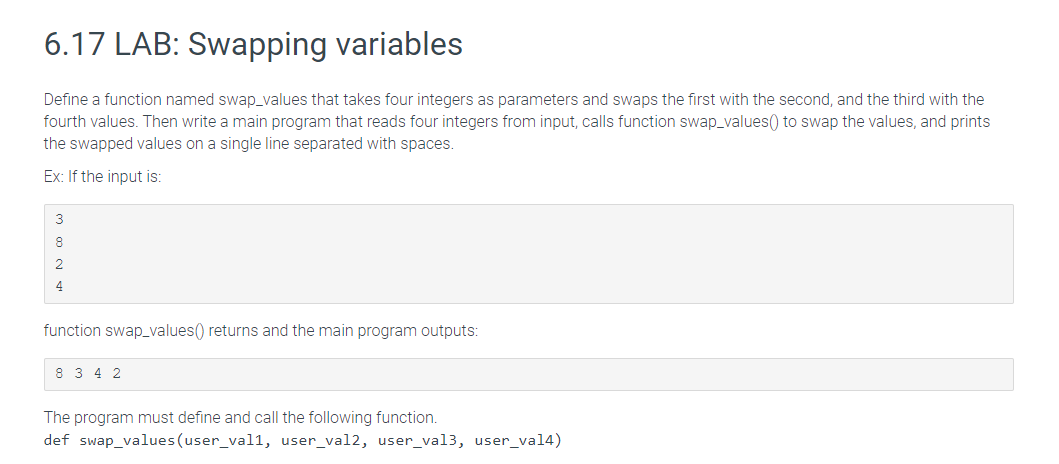Click the section number 6.17 in the title
Viewport: 1059px width, 464px height.
(74, 45)
